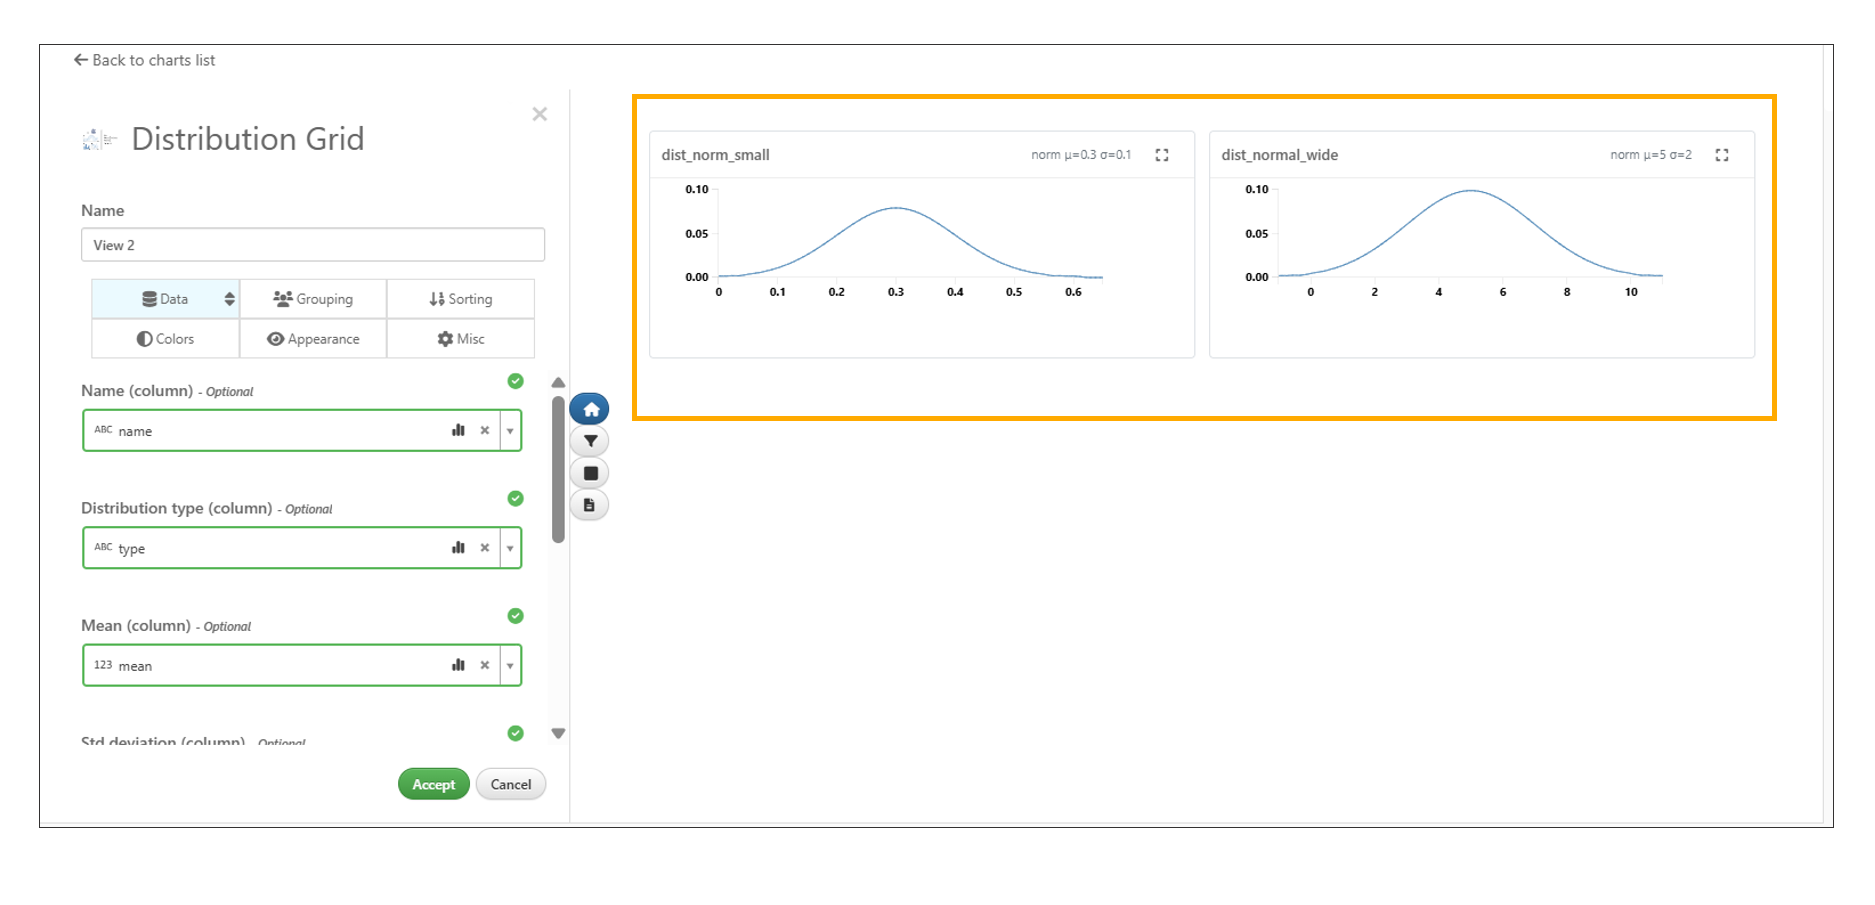Go back to charts list
Viewport: 1875px width, 905px height.
tap(145, 60)
